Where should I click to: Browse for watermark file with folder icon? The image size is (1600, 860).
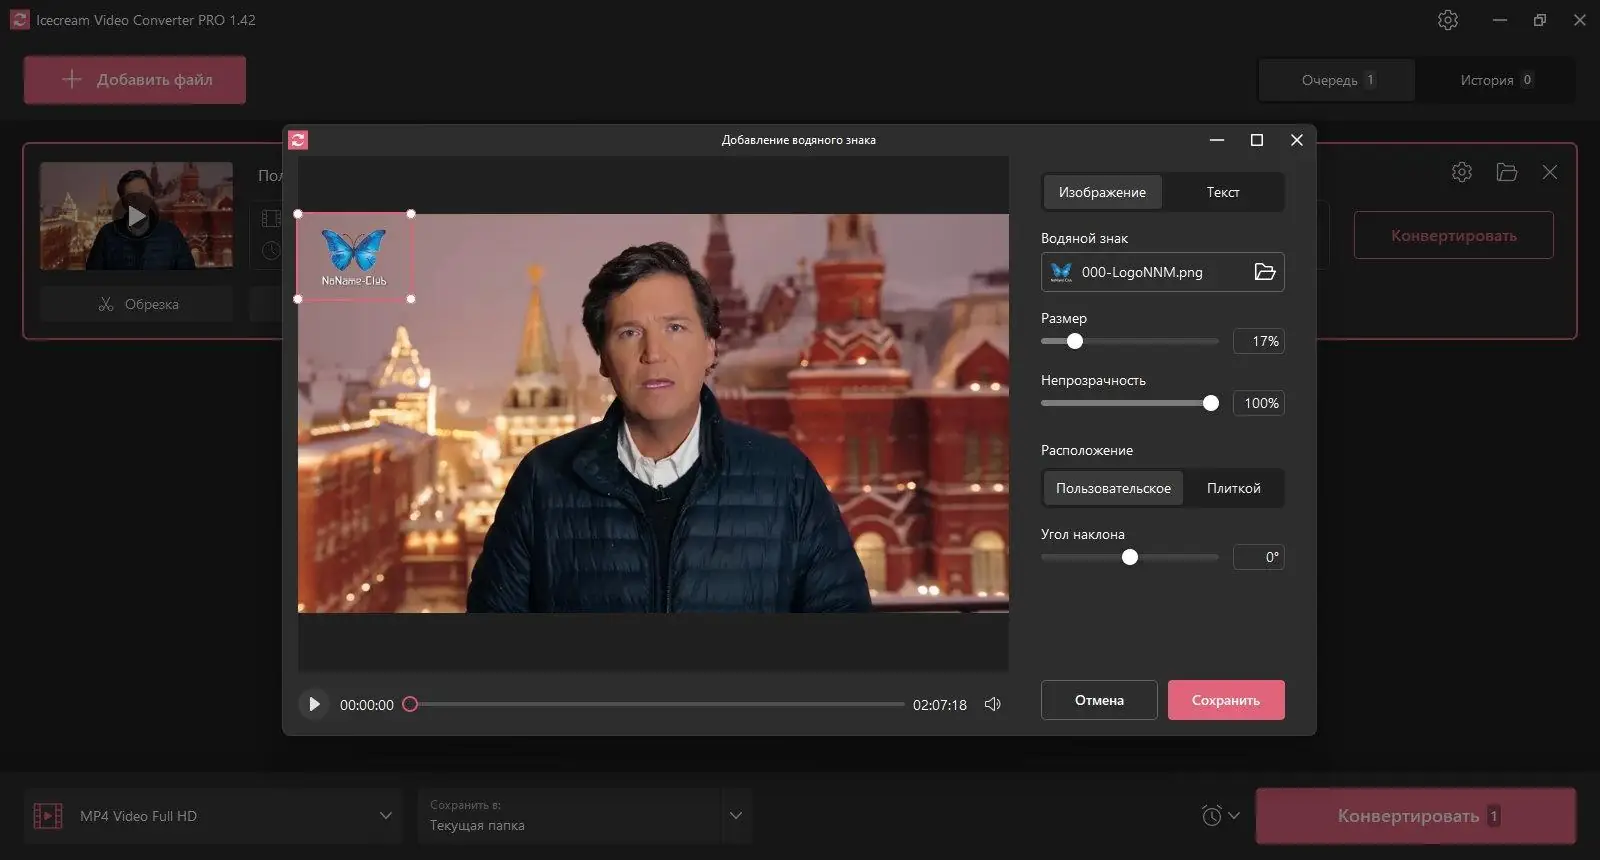point(1264,272)
